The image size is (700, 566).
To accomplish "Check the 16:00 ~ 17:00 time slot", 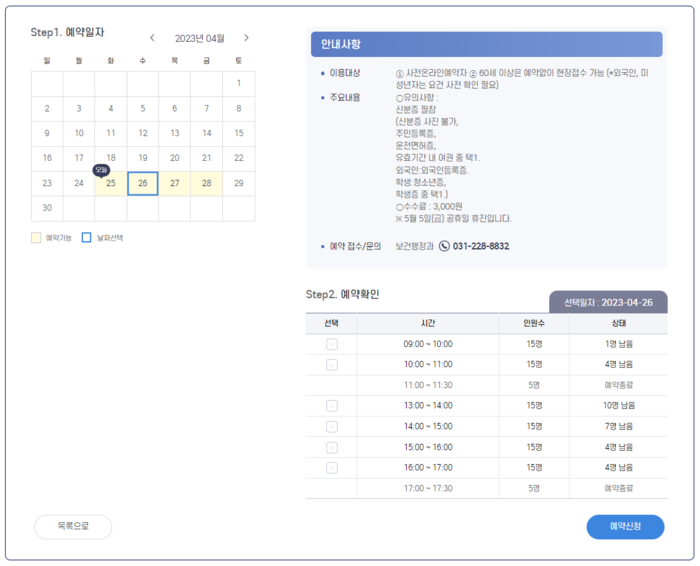I will click(332, 468).
